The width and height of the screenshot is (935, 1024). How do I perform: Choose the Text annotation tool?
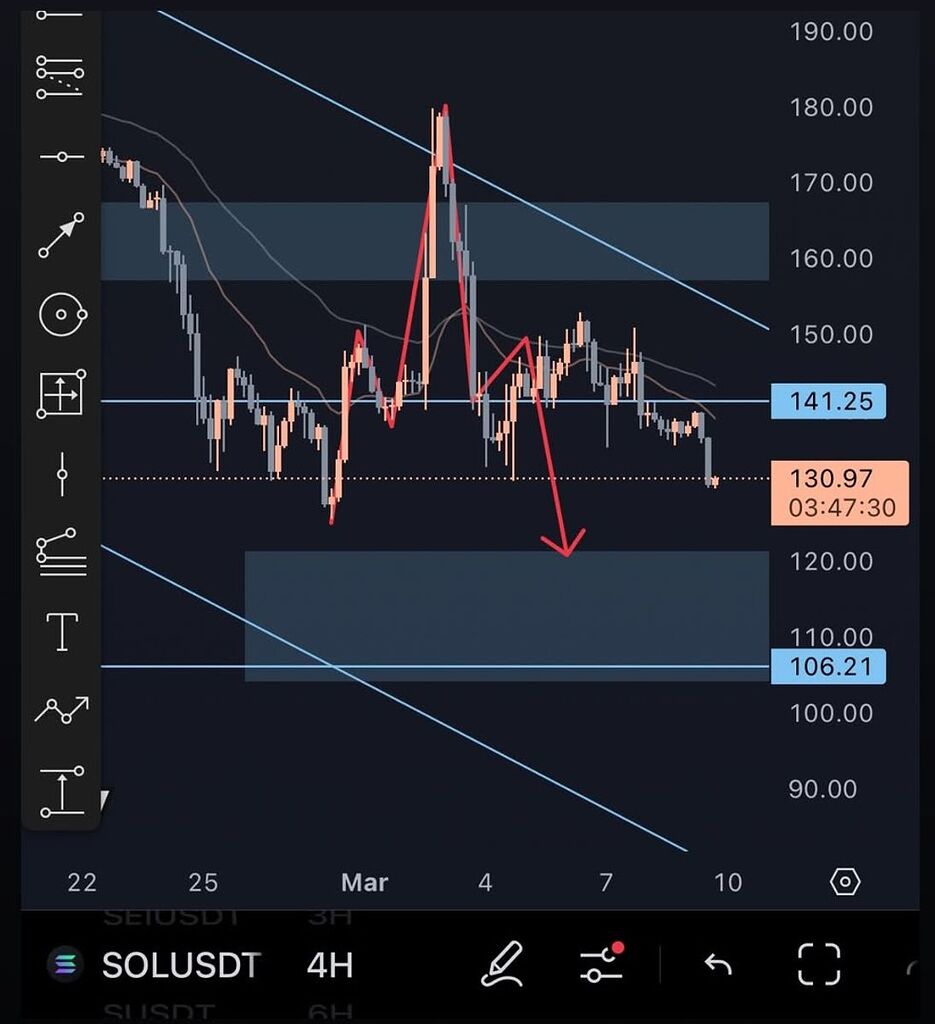pos(61,632)
